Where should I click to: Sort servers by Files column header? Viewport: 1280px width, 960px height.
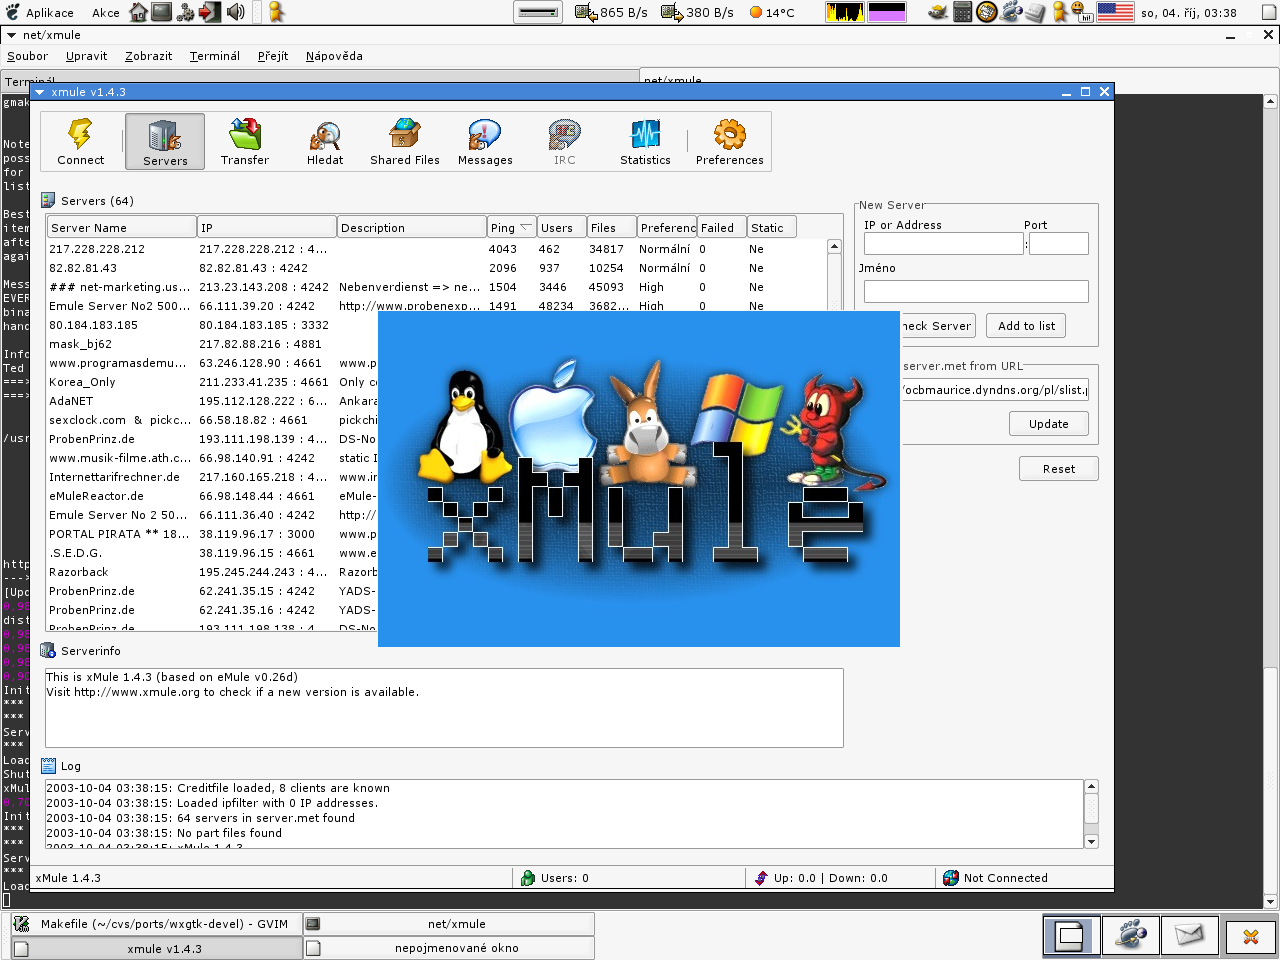[x=611, y=228]
